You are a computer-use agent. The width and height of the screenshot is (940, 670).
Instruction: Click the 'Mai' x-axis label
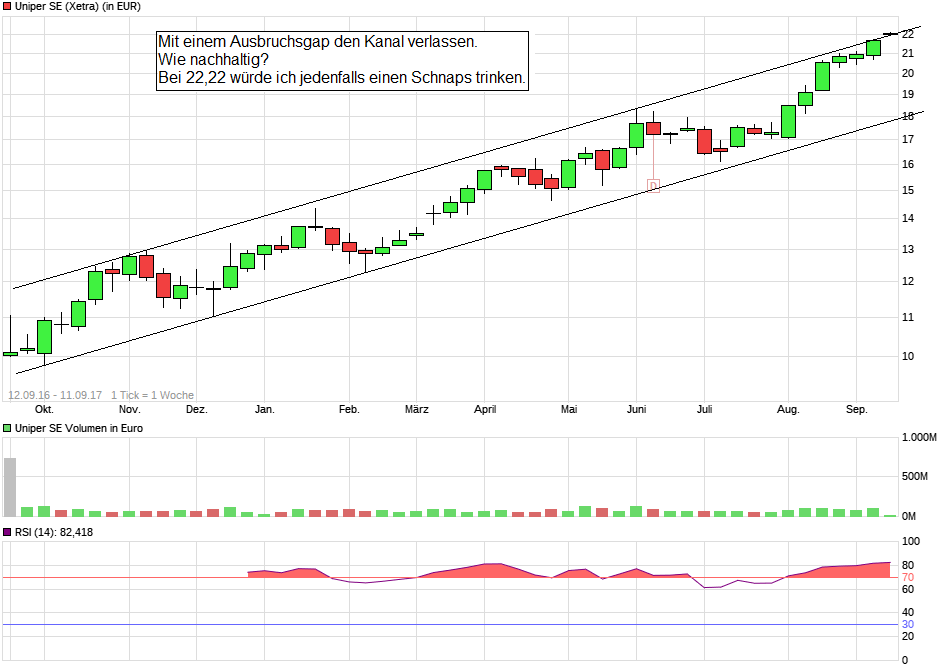pyautogui.click(x=569, y=409)
